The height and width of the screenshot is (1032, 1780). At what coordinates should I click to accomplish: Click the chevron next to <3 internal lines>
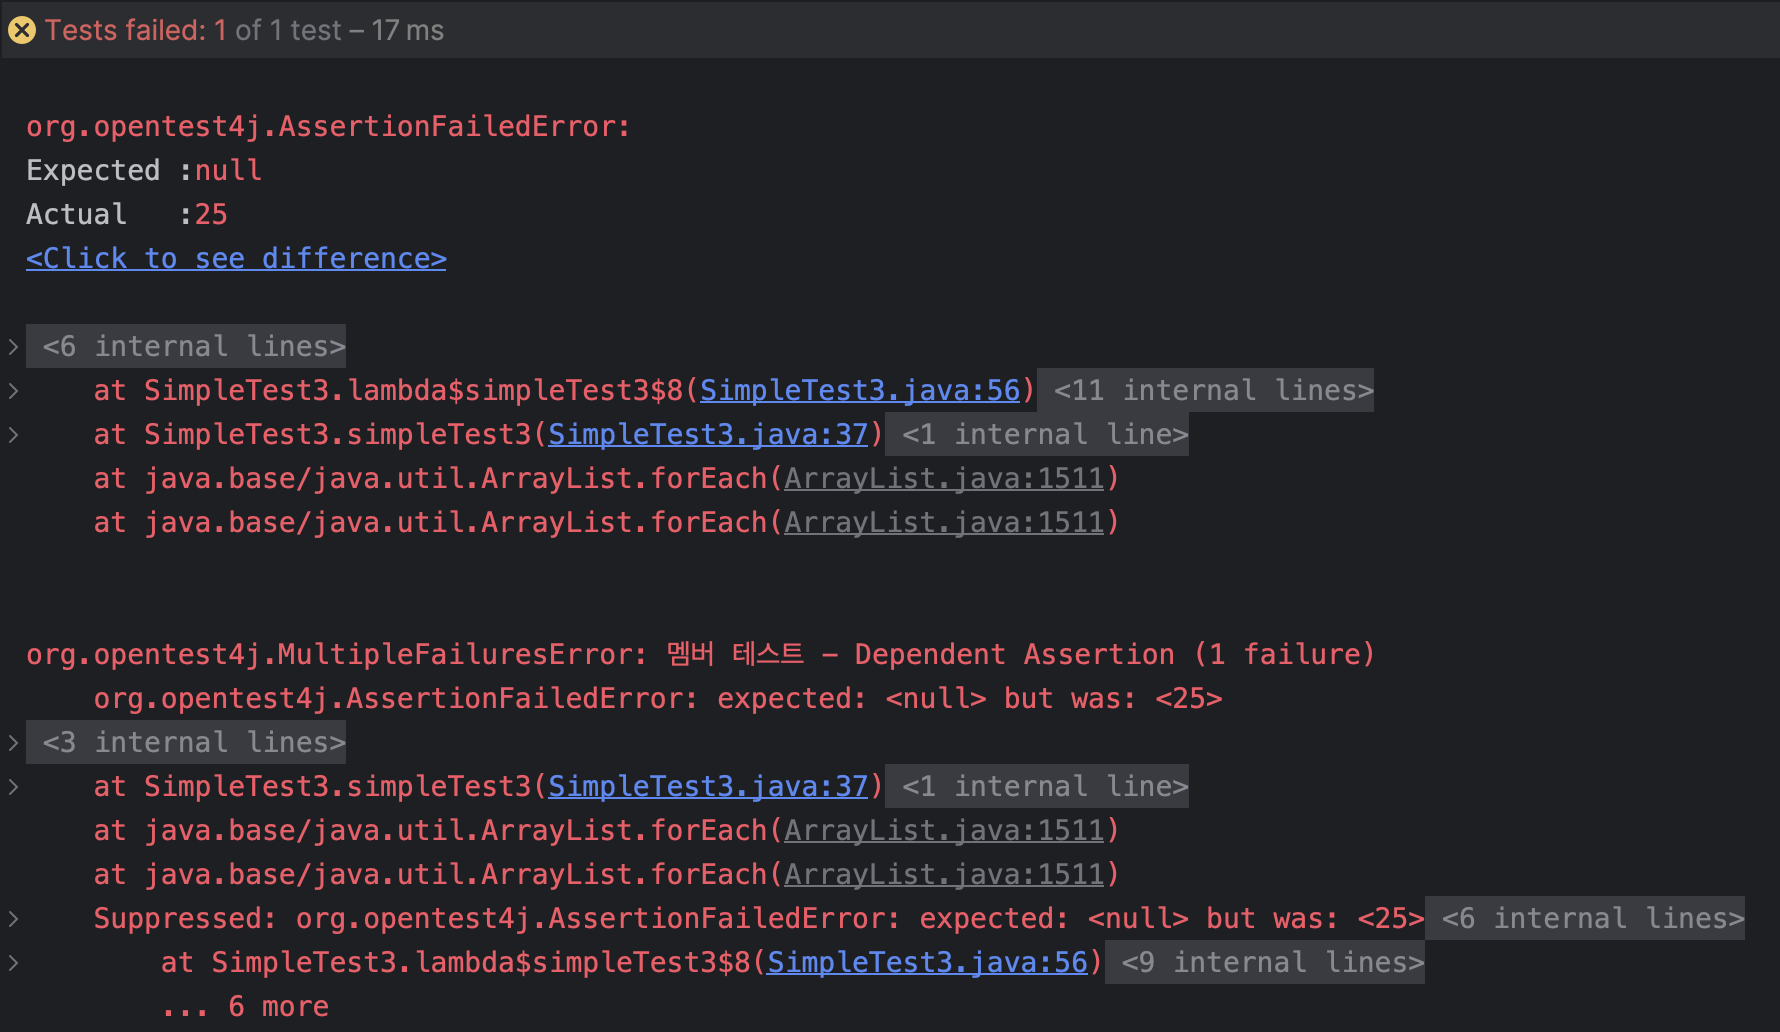coord(13,741)
